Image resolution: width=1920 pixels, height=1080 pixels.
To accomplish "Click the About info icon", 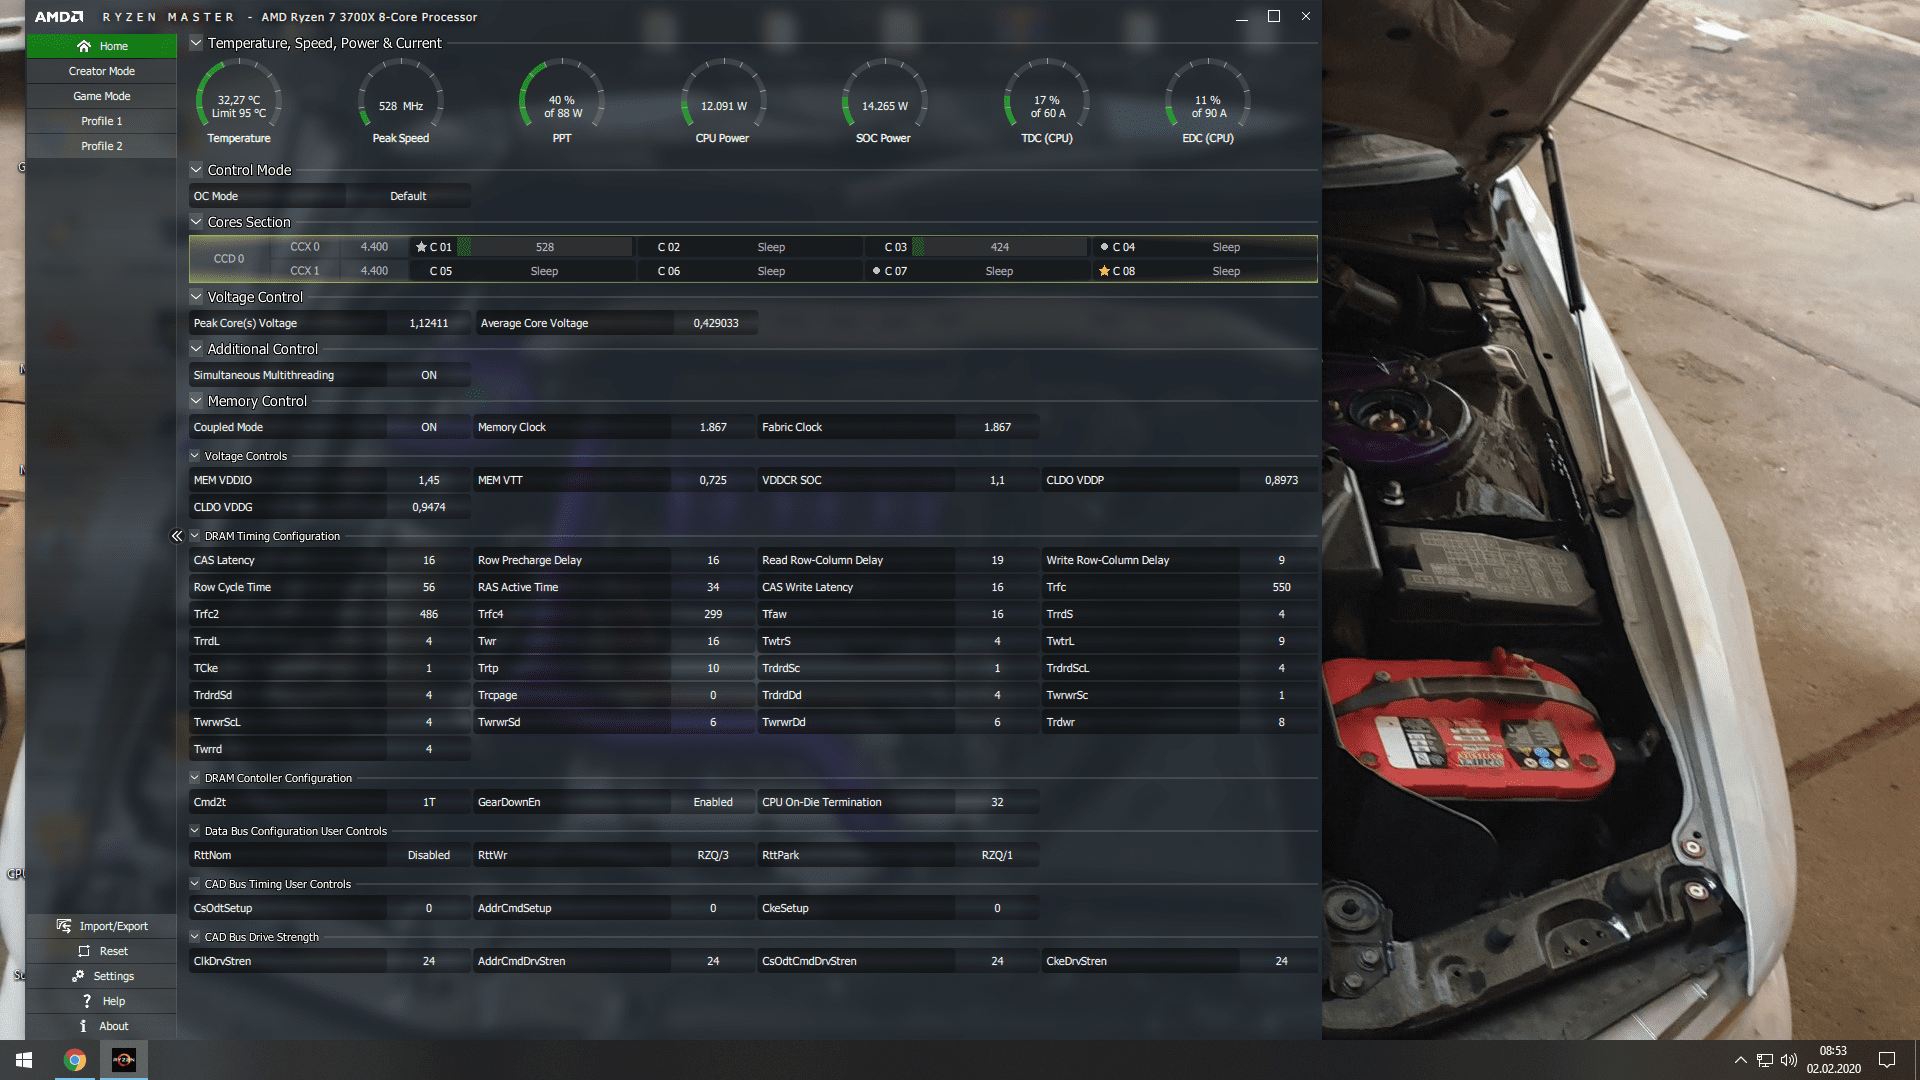I will point(83,1026).
